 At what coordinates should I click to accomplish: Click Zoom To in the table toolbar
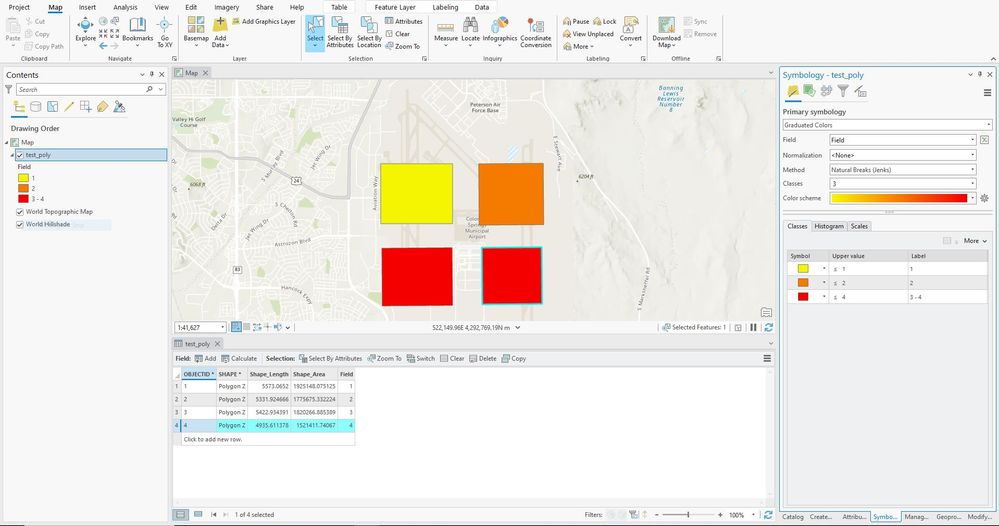point(384,359)
